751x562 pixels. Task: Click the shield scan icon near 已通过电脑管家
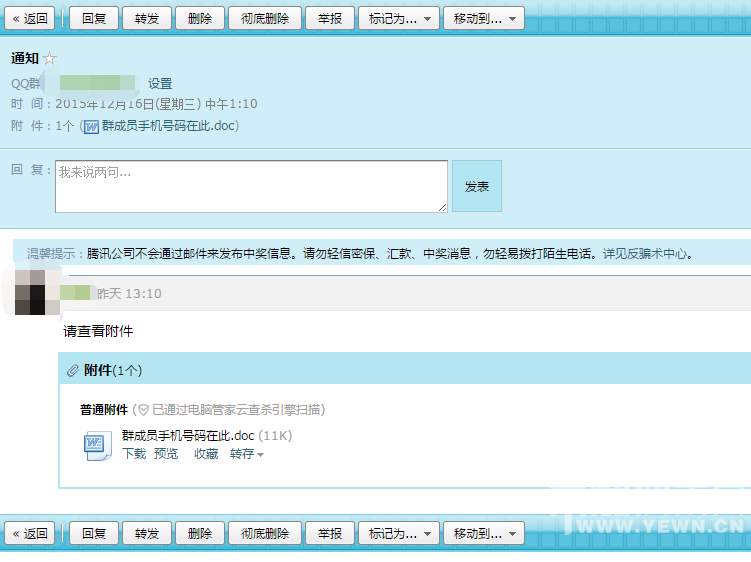pos(143,410)
